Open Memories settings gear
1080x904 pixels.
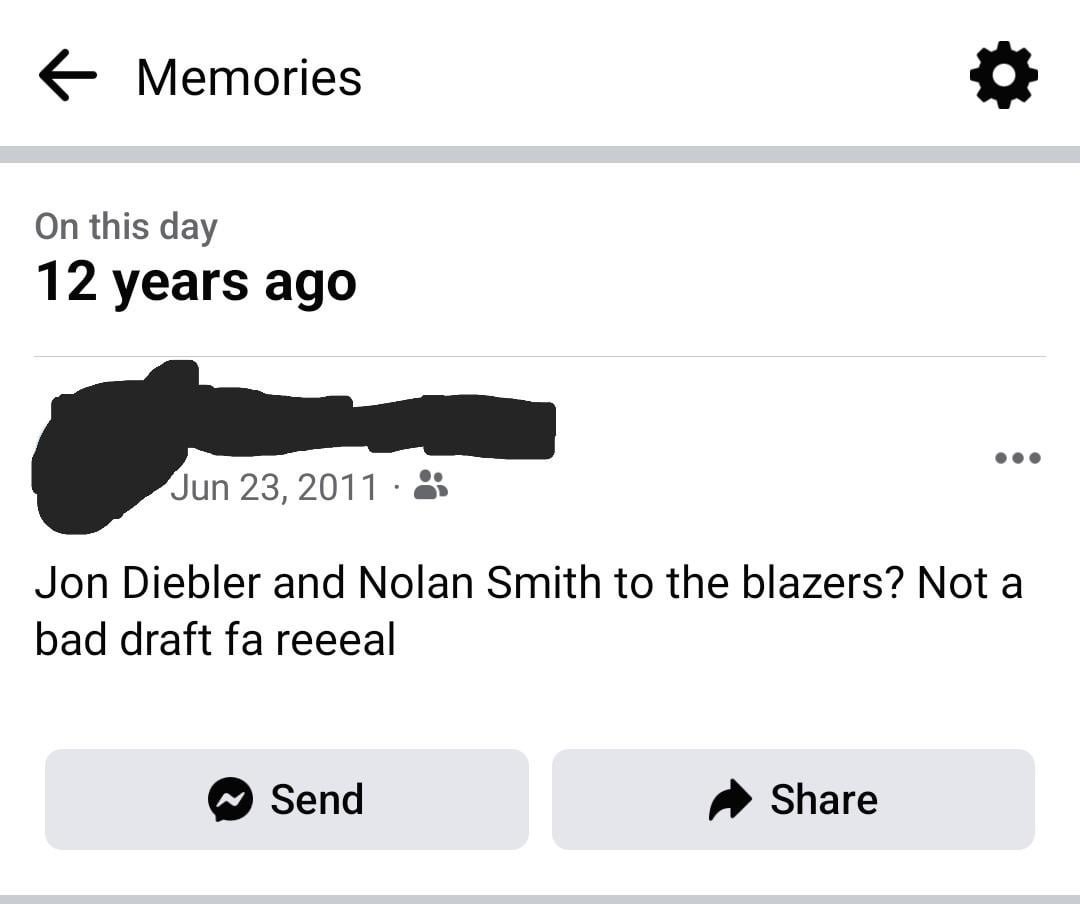coord(1003,76)
